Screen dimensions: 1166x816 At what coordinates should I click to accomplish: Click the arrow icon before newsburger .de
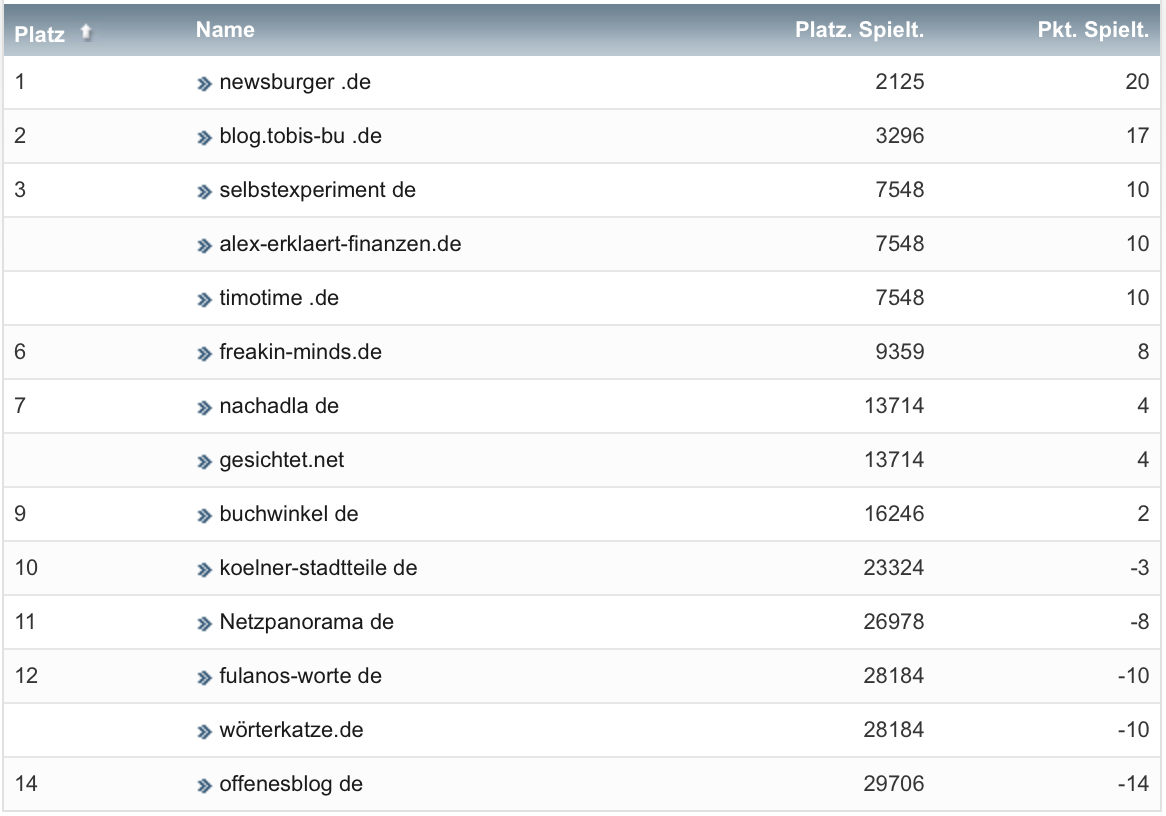(204, 84)
